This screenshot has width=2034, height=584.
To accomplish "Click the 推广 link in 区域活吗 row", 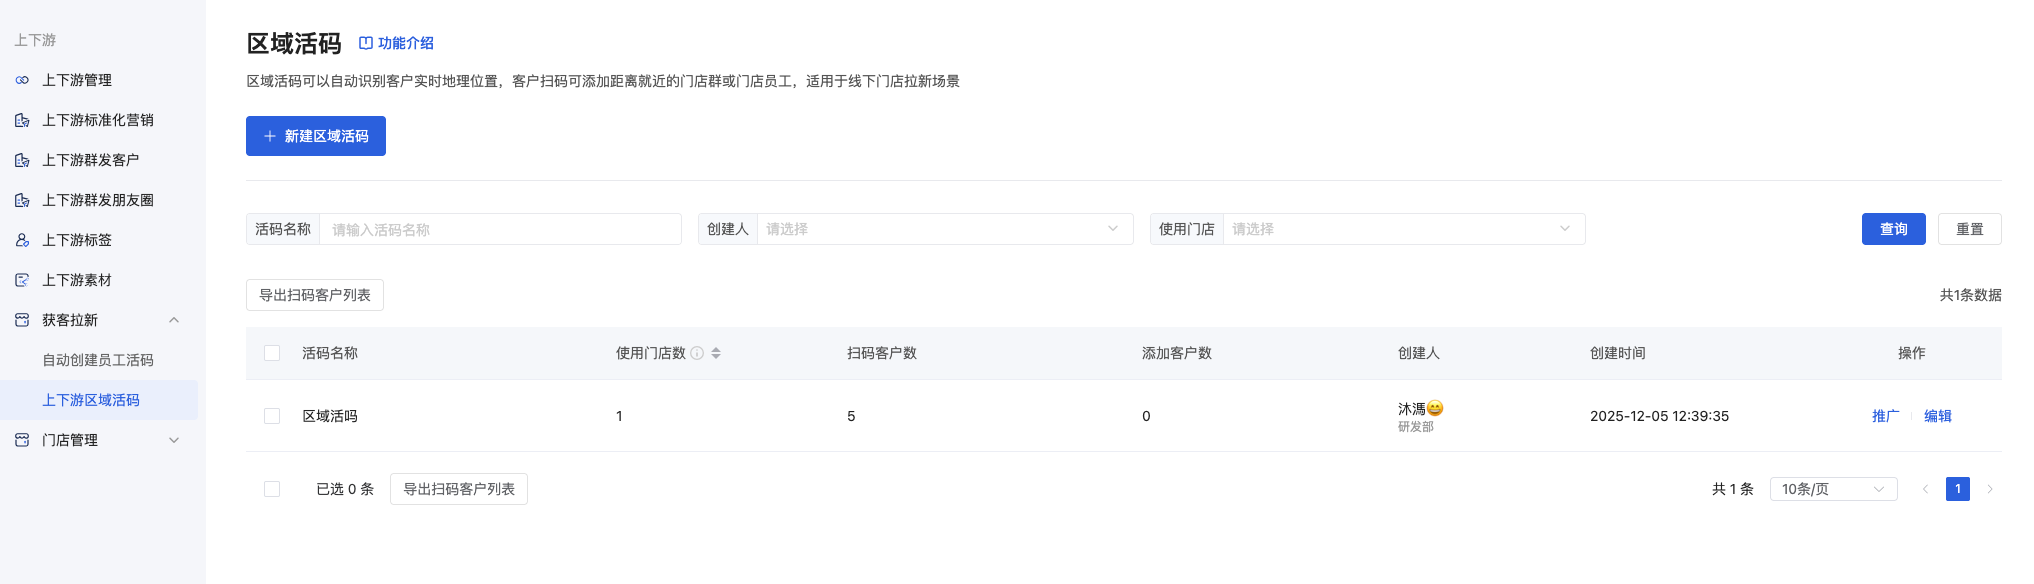I will tap(1885, 416).
